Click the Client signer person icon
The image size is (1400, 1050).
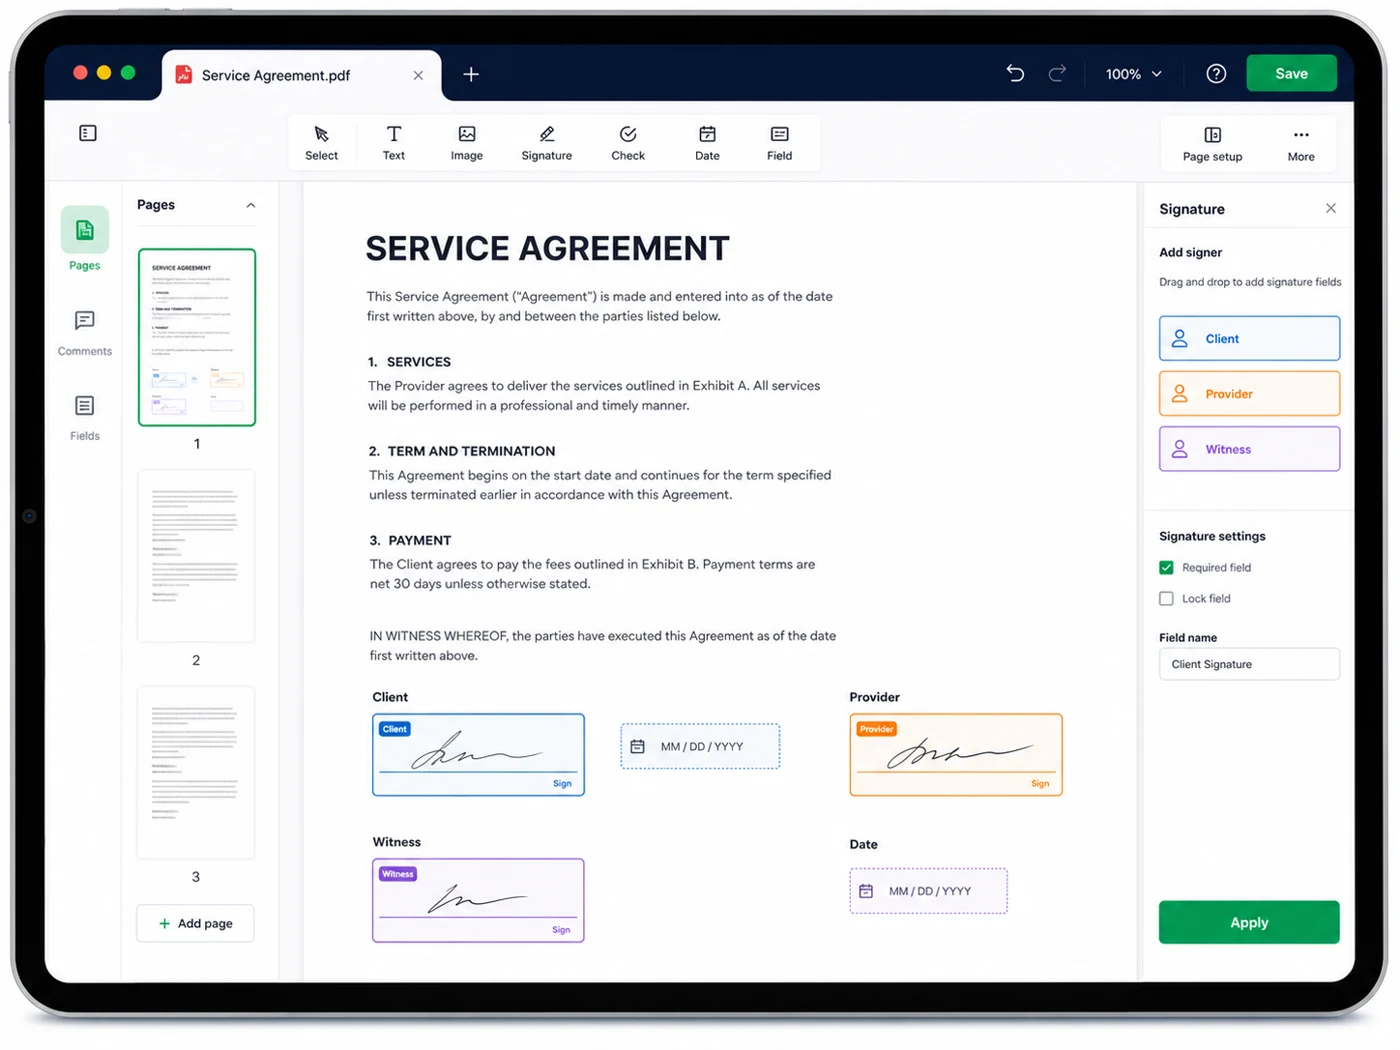point(1180,338)
